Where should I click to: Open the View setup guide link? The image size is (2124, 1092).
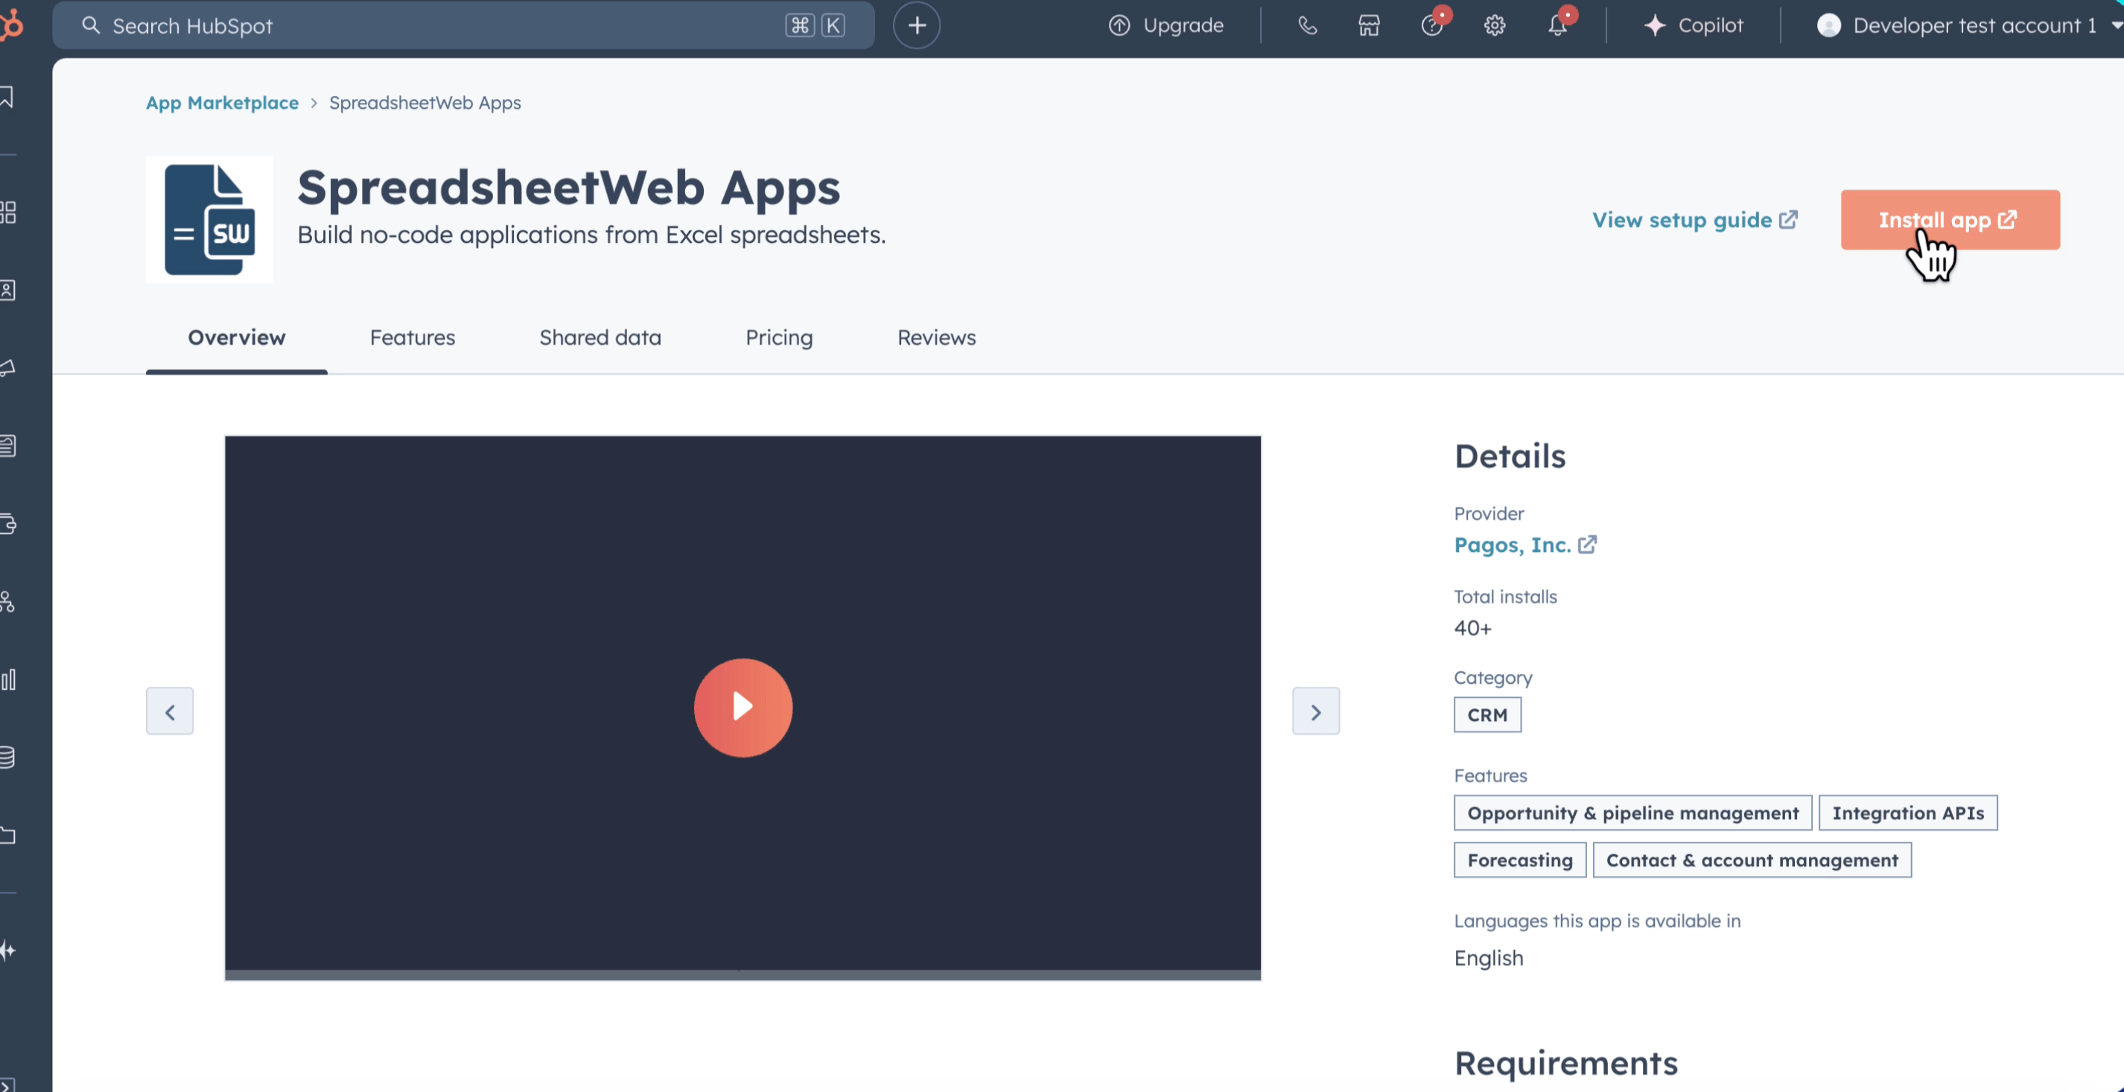click(x=1695, y=220)
